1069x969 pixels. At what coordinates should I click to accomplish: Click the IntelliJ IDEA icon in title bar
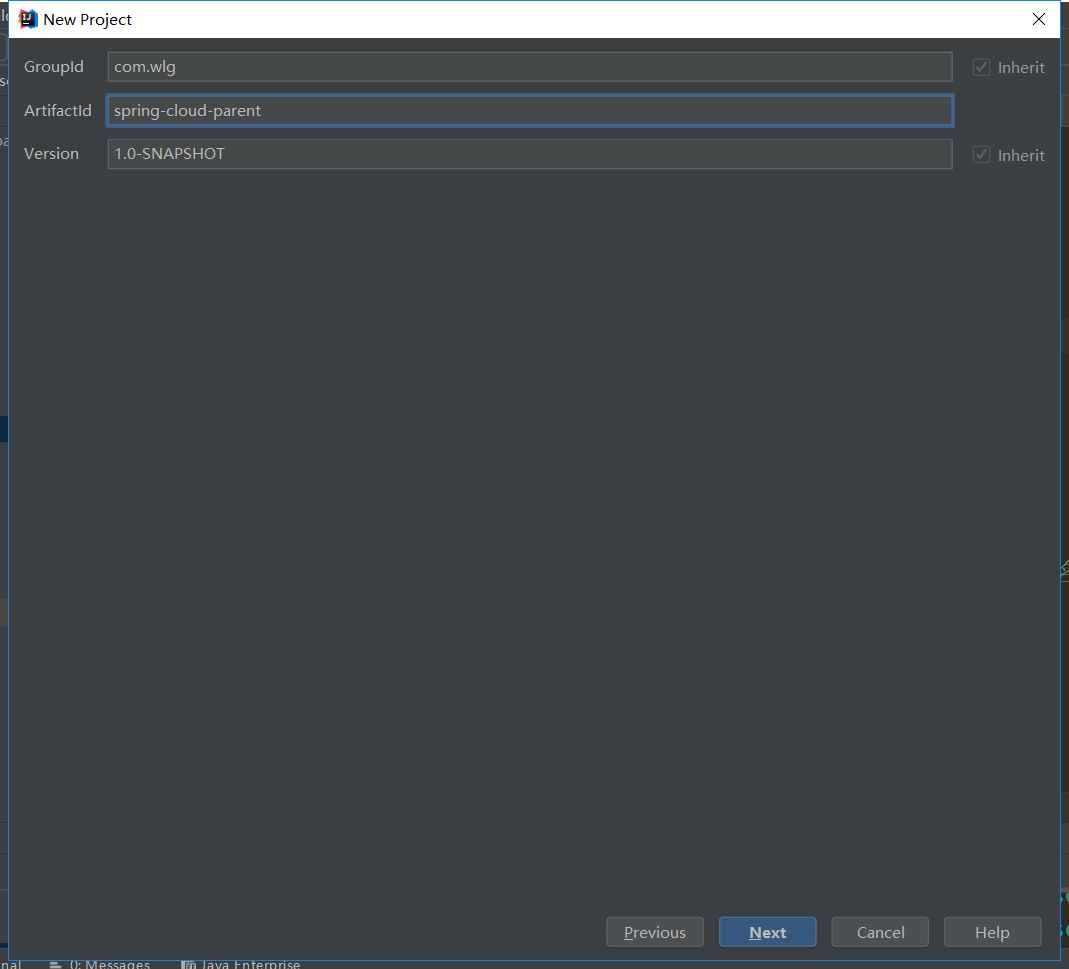(27, 19)
